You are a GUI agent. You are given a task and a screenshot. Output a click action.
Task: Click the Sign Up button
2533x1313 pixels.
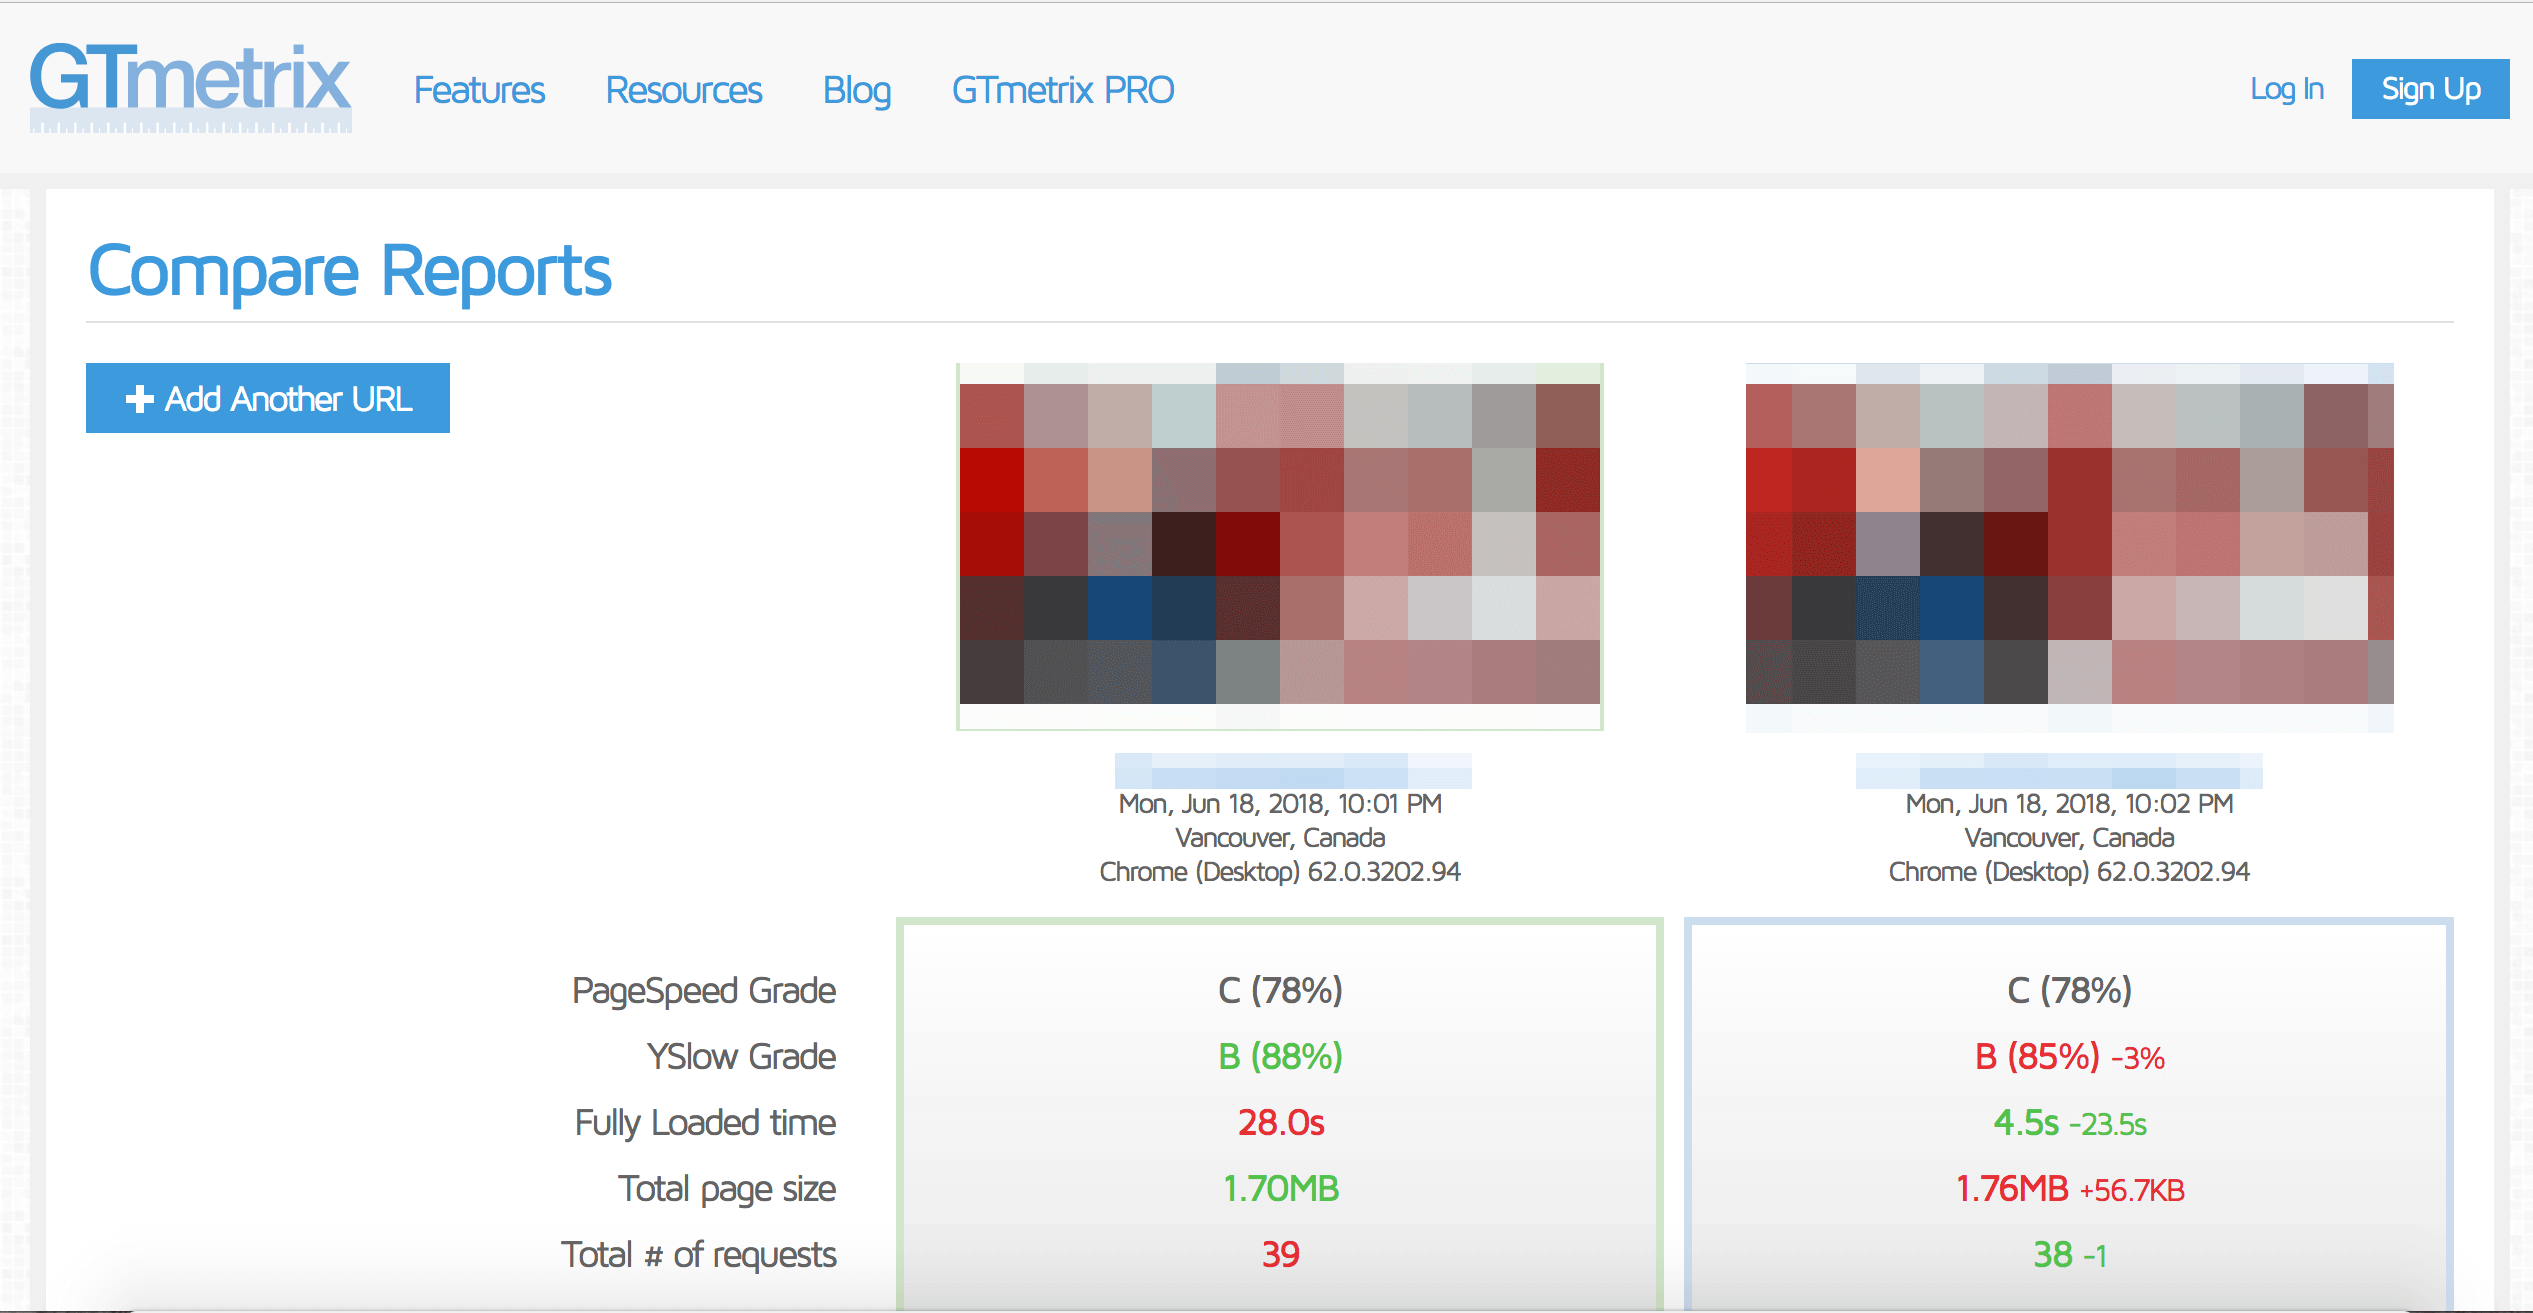pos(2430,89)
